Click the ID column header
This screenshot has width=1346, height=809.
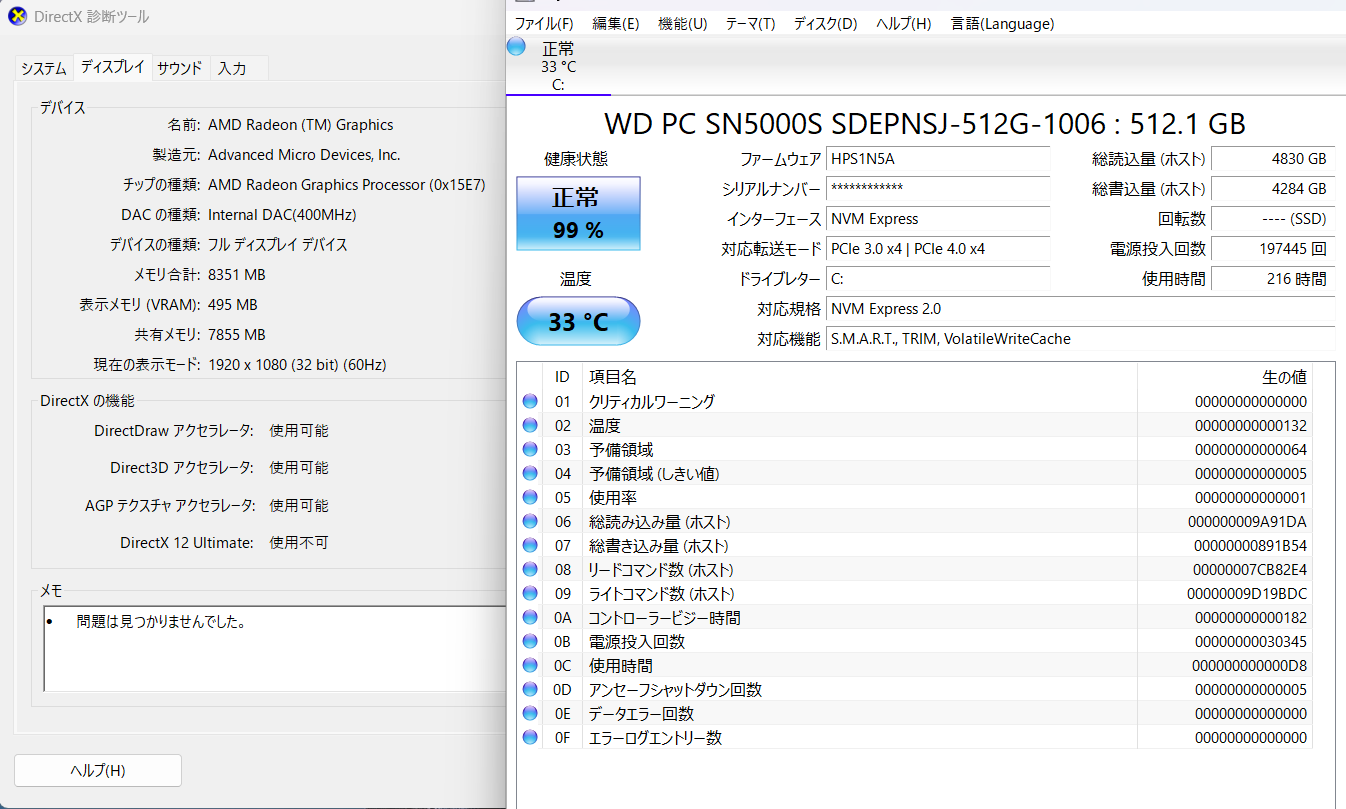coord(563,377)
